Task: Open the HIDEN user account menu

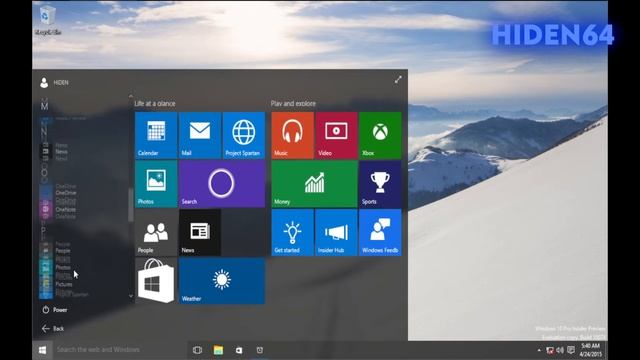Action: click(x=54, y=82)
